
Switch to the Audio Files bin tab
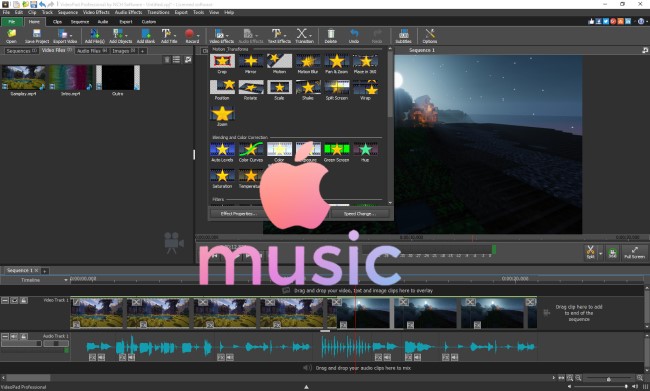tap(92, 51)
